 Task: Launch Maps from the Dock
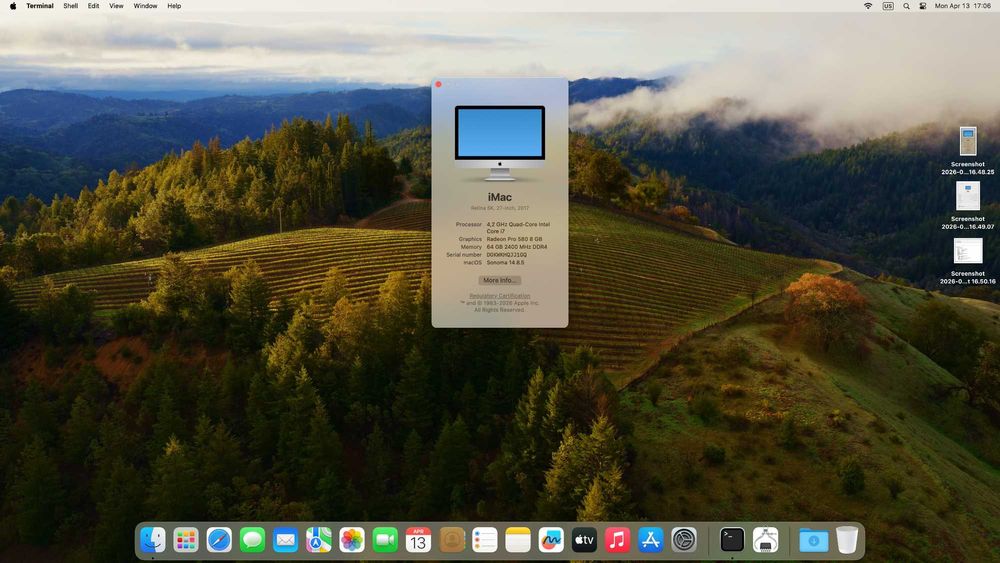tap(319, 541)
